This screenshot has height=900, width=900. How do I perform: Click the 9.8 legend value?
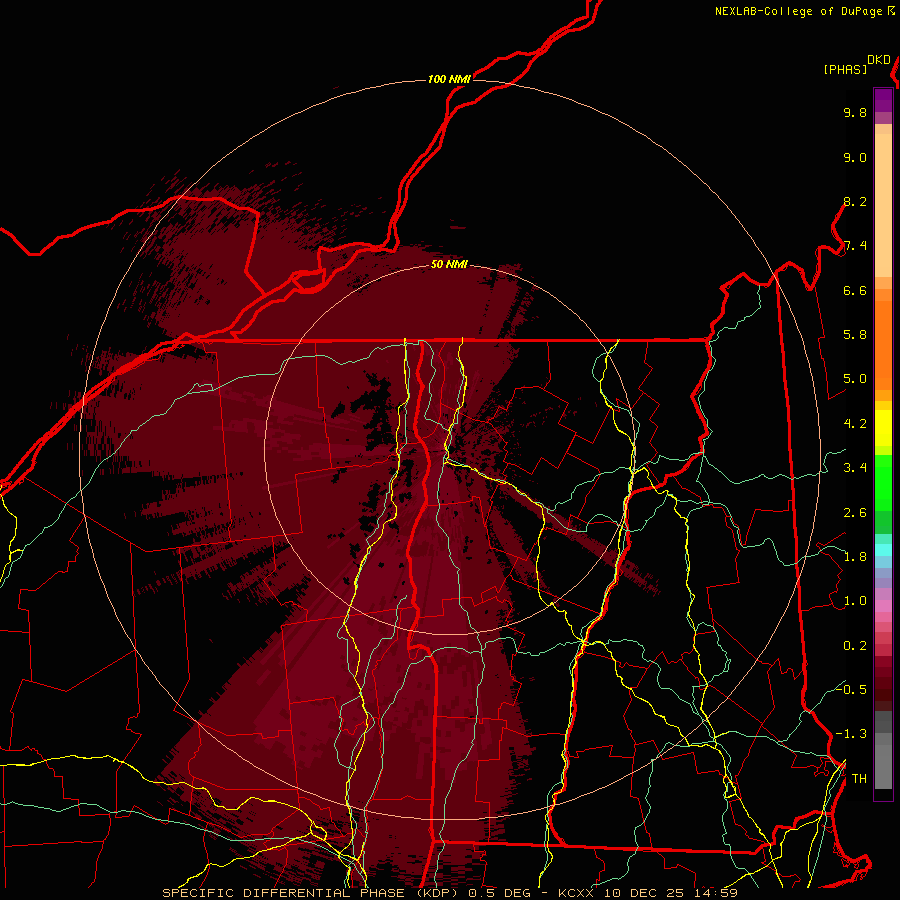[x=855, y=112]
